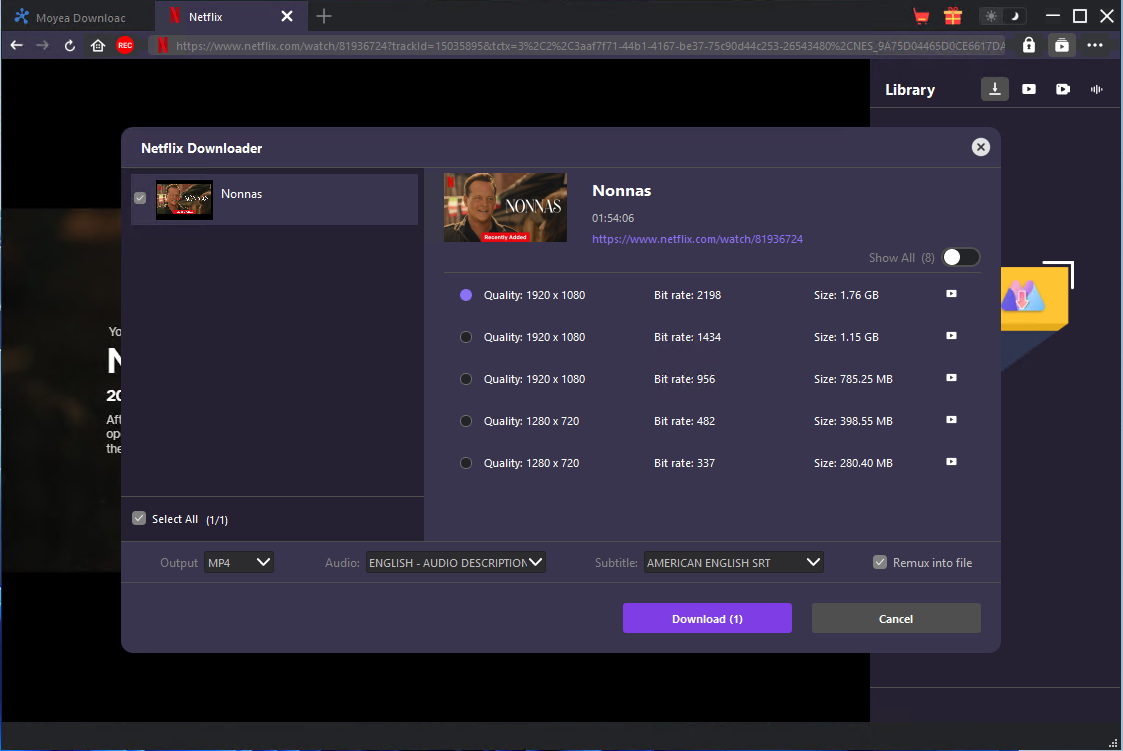This screenshot has height=751, width=1123.
Task: Click the floating download folder widget
Action: [x=1035, y=297]
